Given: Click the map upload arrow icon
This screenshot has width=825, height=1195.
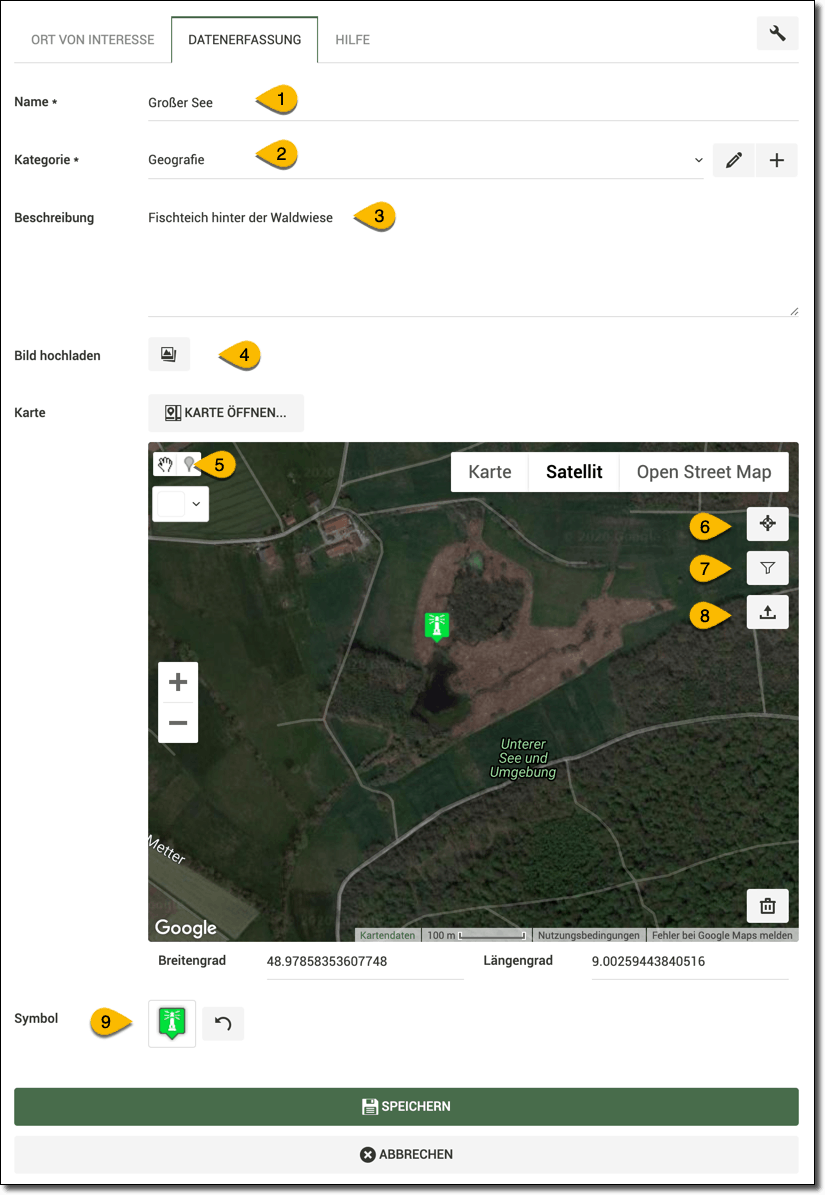Looking at the screenshot, I should [x=767, y=612].
